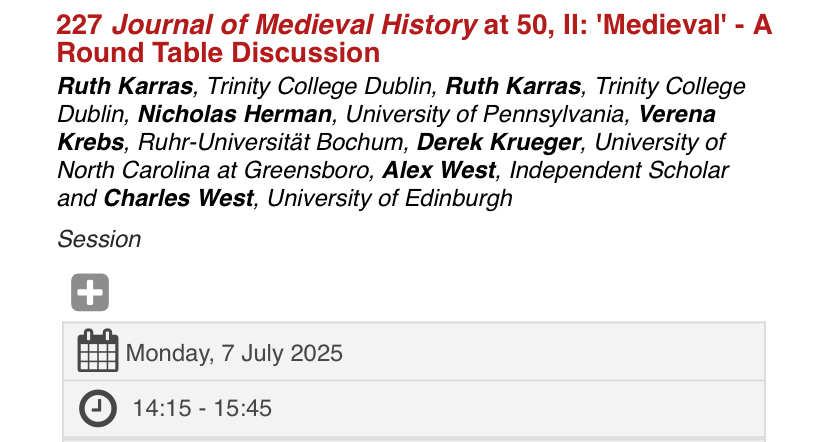This screenshot has height=442, width=828.
Task: Click the calendar icon beside the date
Action: pos(98,351)
